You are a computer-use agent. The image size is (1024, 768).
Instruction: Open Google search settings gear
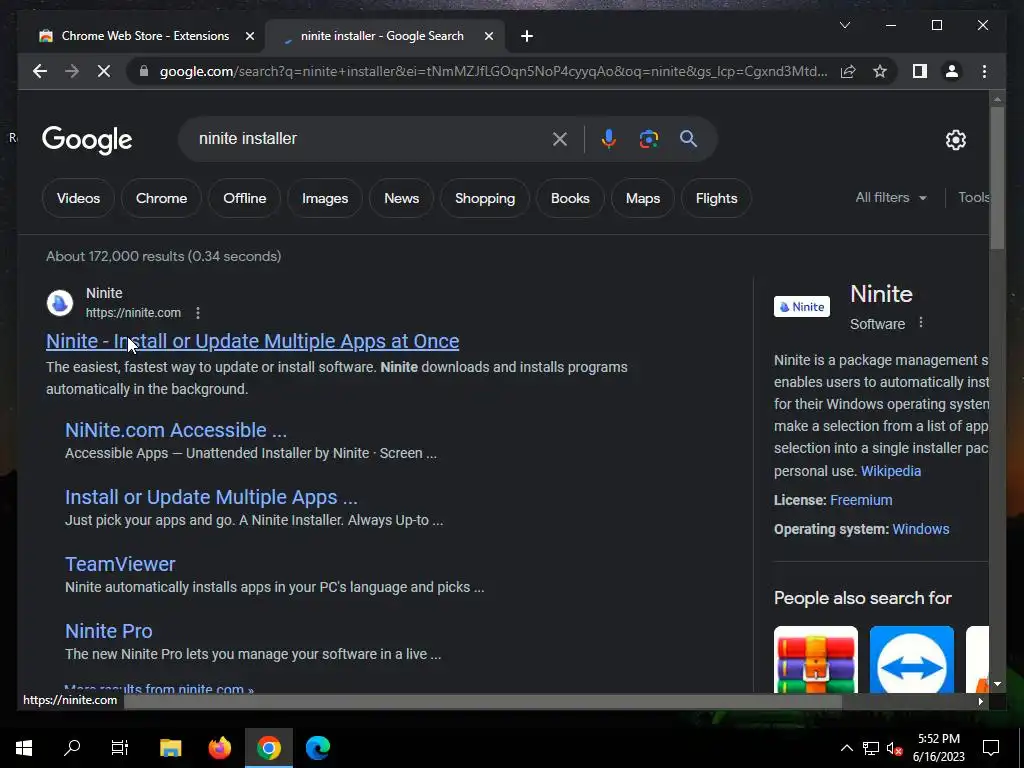click(955, 139)
